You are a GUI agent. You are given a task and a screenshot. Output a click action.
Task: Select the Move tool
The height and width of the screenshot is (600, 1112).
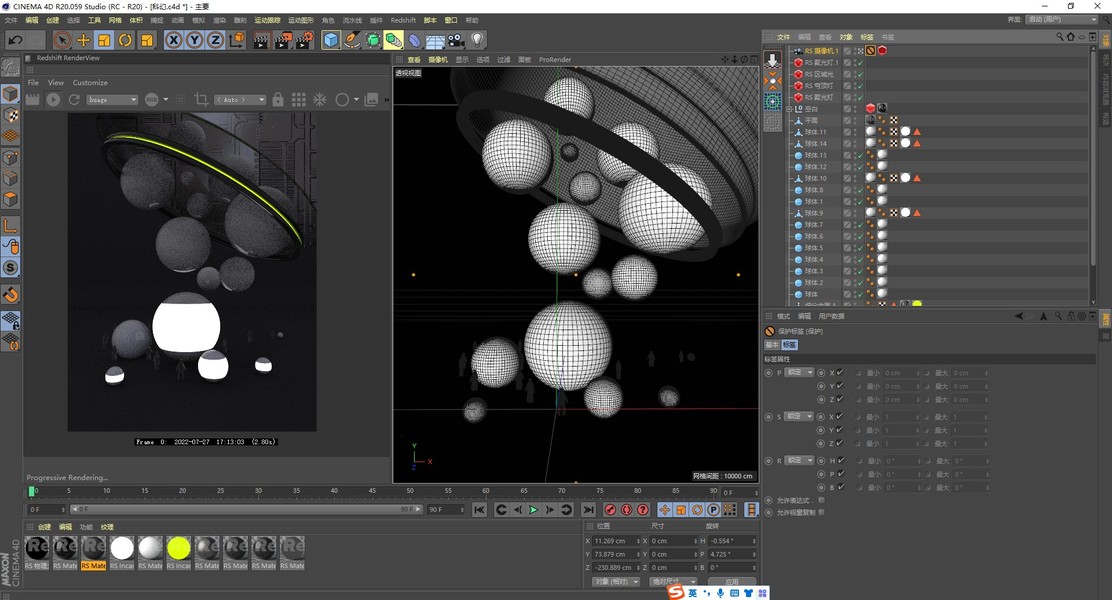(x=84, y=40)
